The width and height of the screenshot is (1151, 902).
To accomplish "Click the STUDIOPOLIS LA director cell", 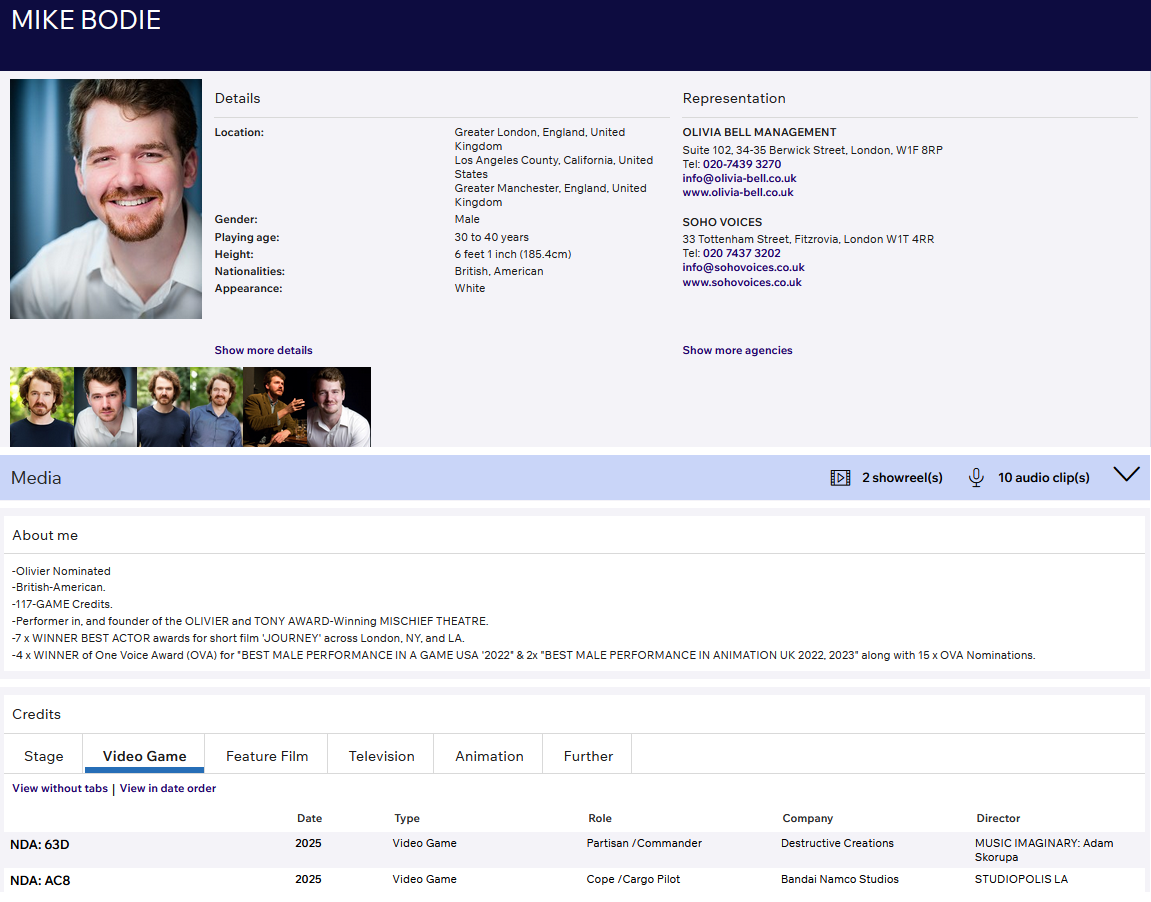I will click(1021, 879).
